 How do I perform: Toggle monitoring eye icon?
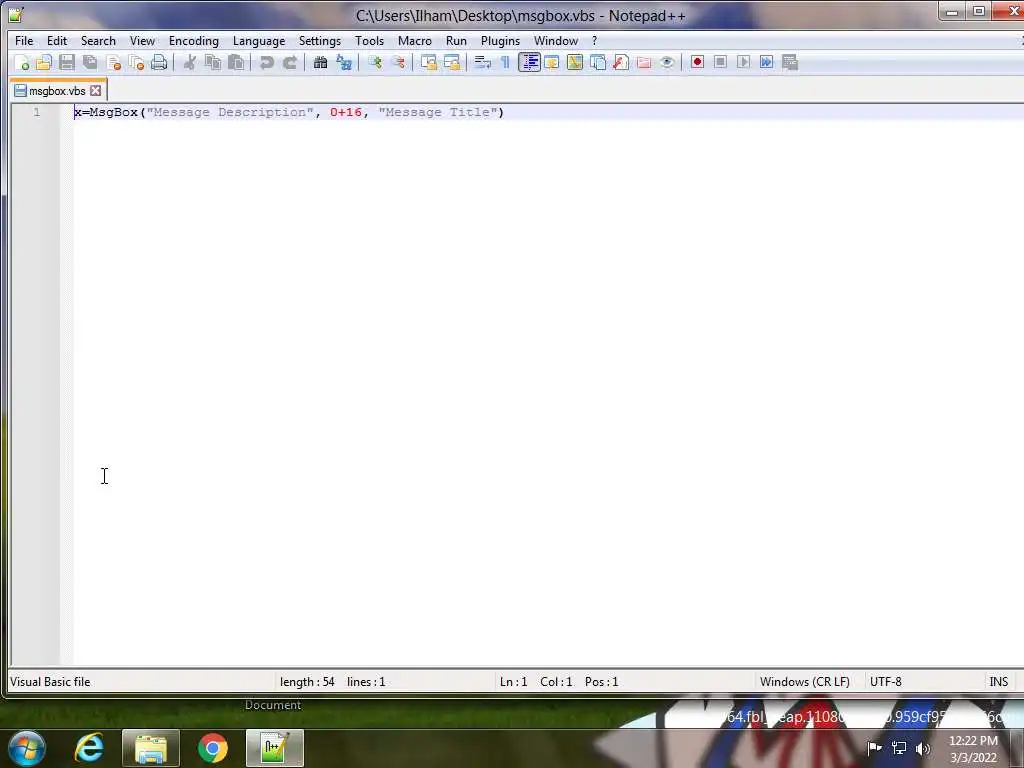point(667,63)
